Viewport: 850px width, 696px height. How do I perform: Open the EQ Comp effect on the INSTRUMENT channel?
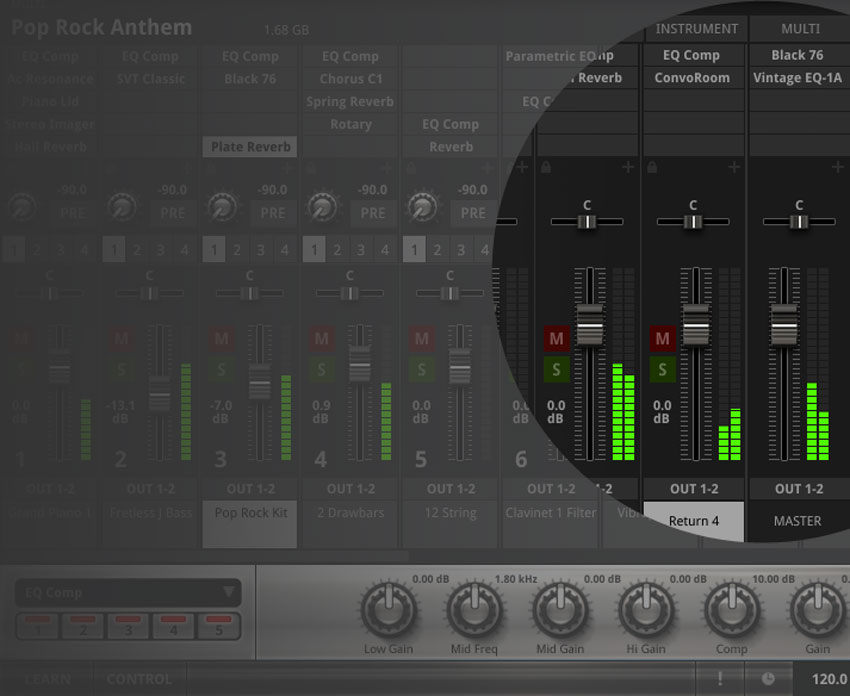coord(693,55)
